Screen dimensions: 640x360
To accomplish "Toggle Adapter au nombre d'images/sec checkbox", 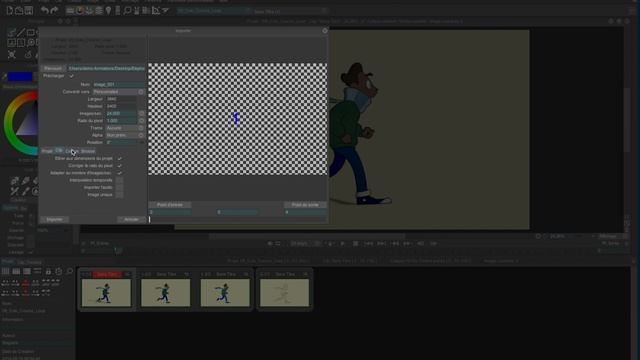I will point(119,173).
